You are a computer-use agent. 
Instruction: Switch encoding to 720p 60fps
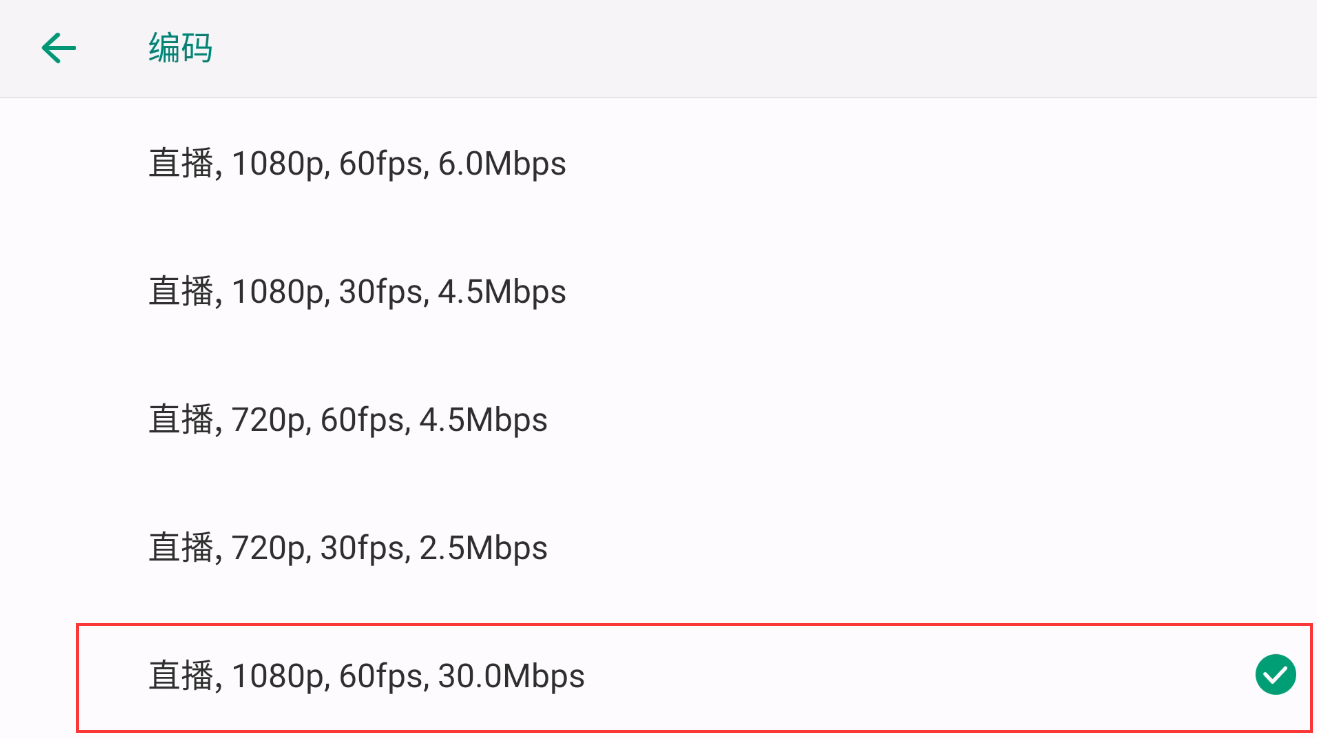point(658,420)
